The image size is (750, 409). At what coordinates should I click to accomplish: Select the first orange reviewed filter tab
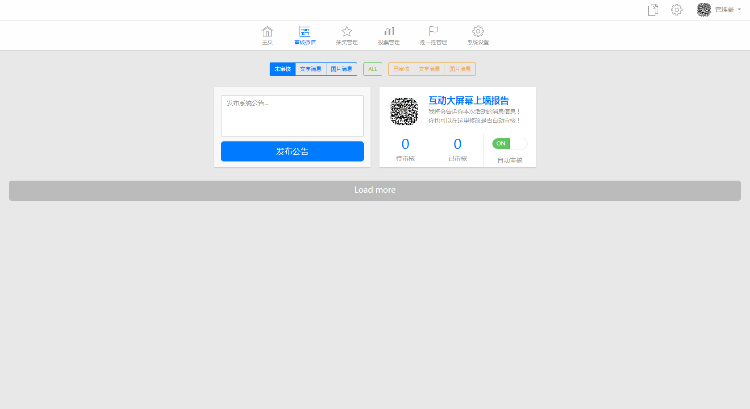401,69
